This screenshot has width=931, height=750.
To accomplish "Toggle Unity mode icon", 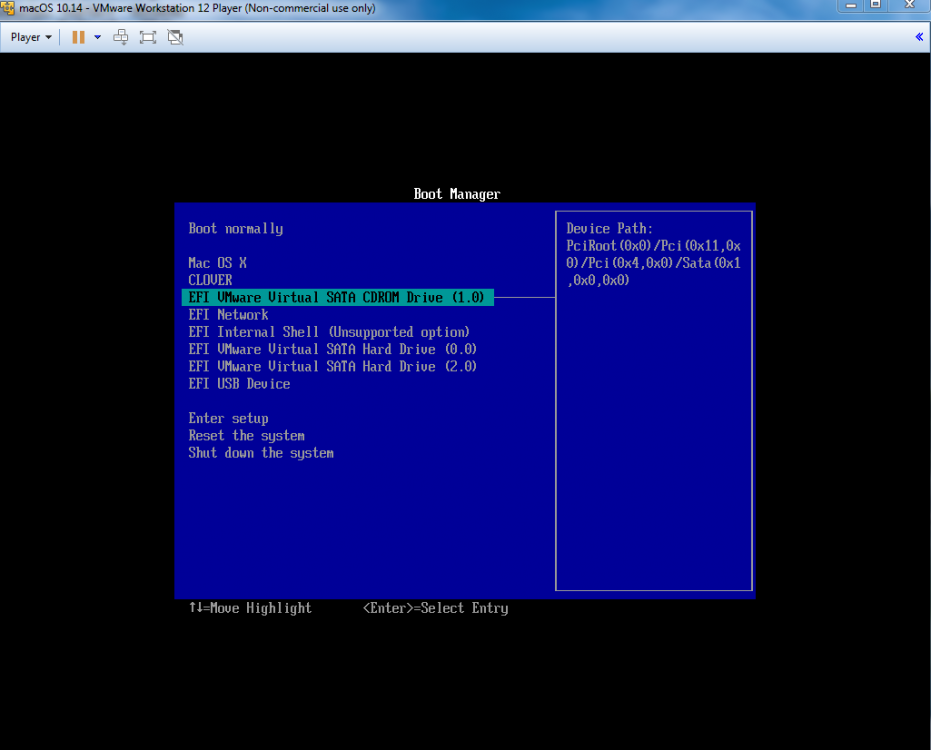I will 175,37.
